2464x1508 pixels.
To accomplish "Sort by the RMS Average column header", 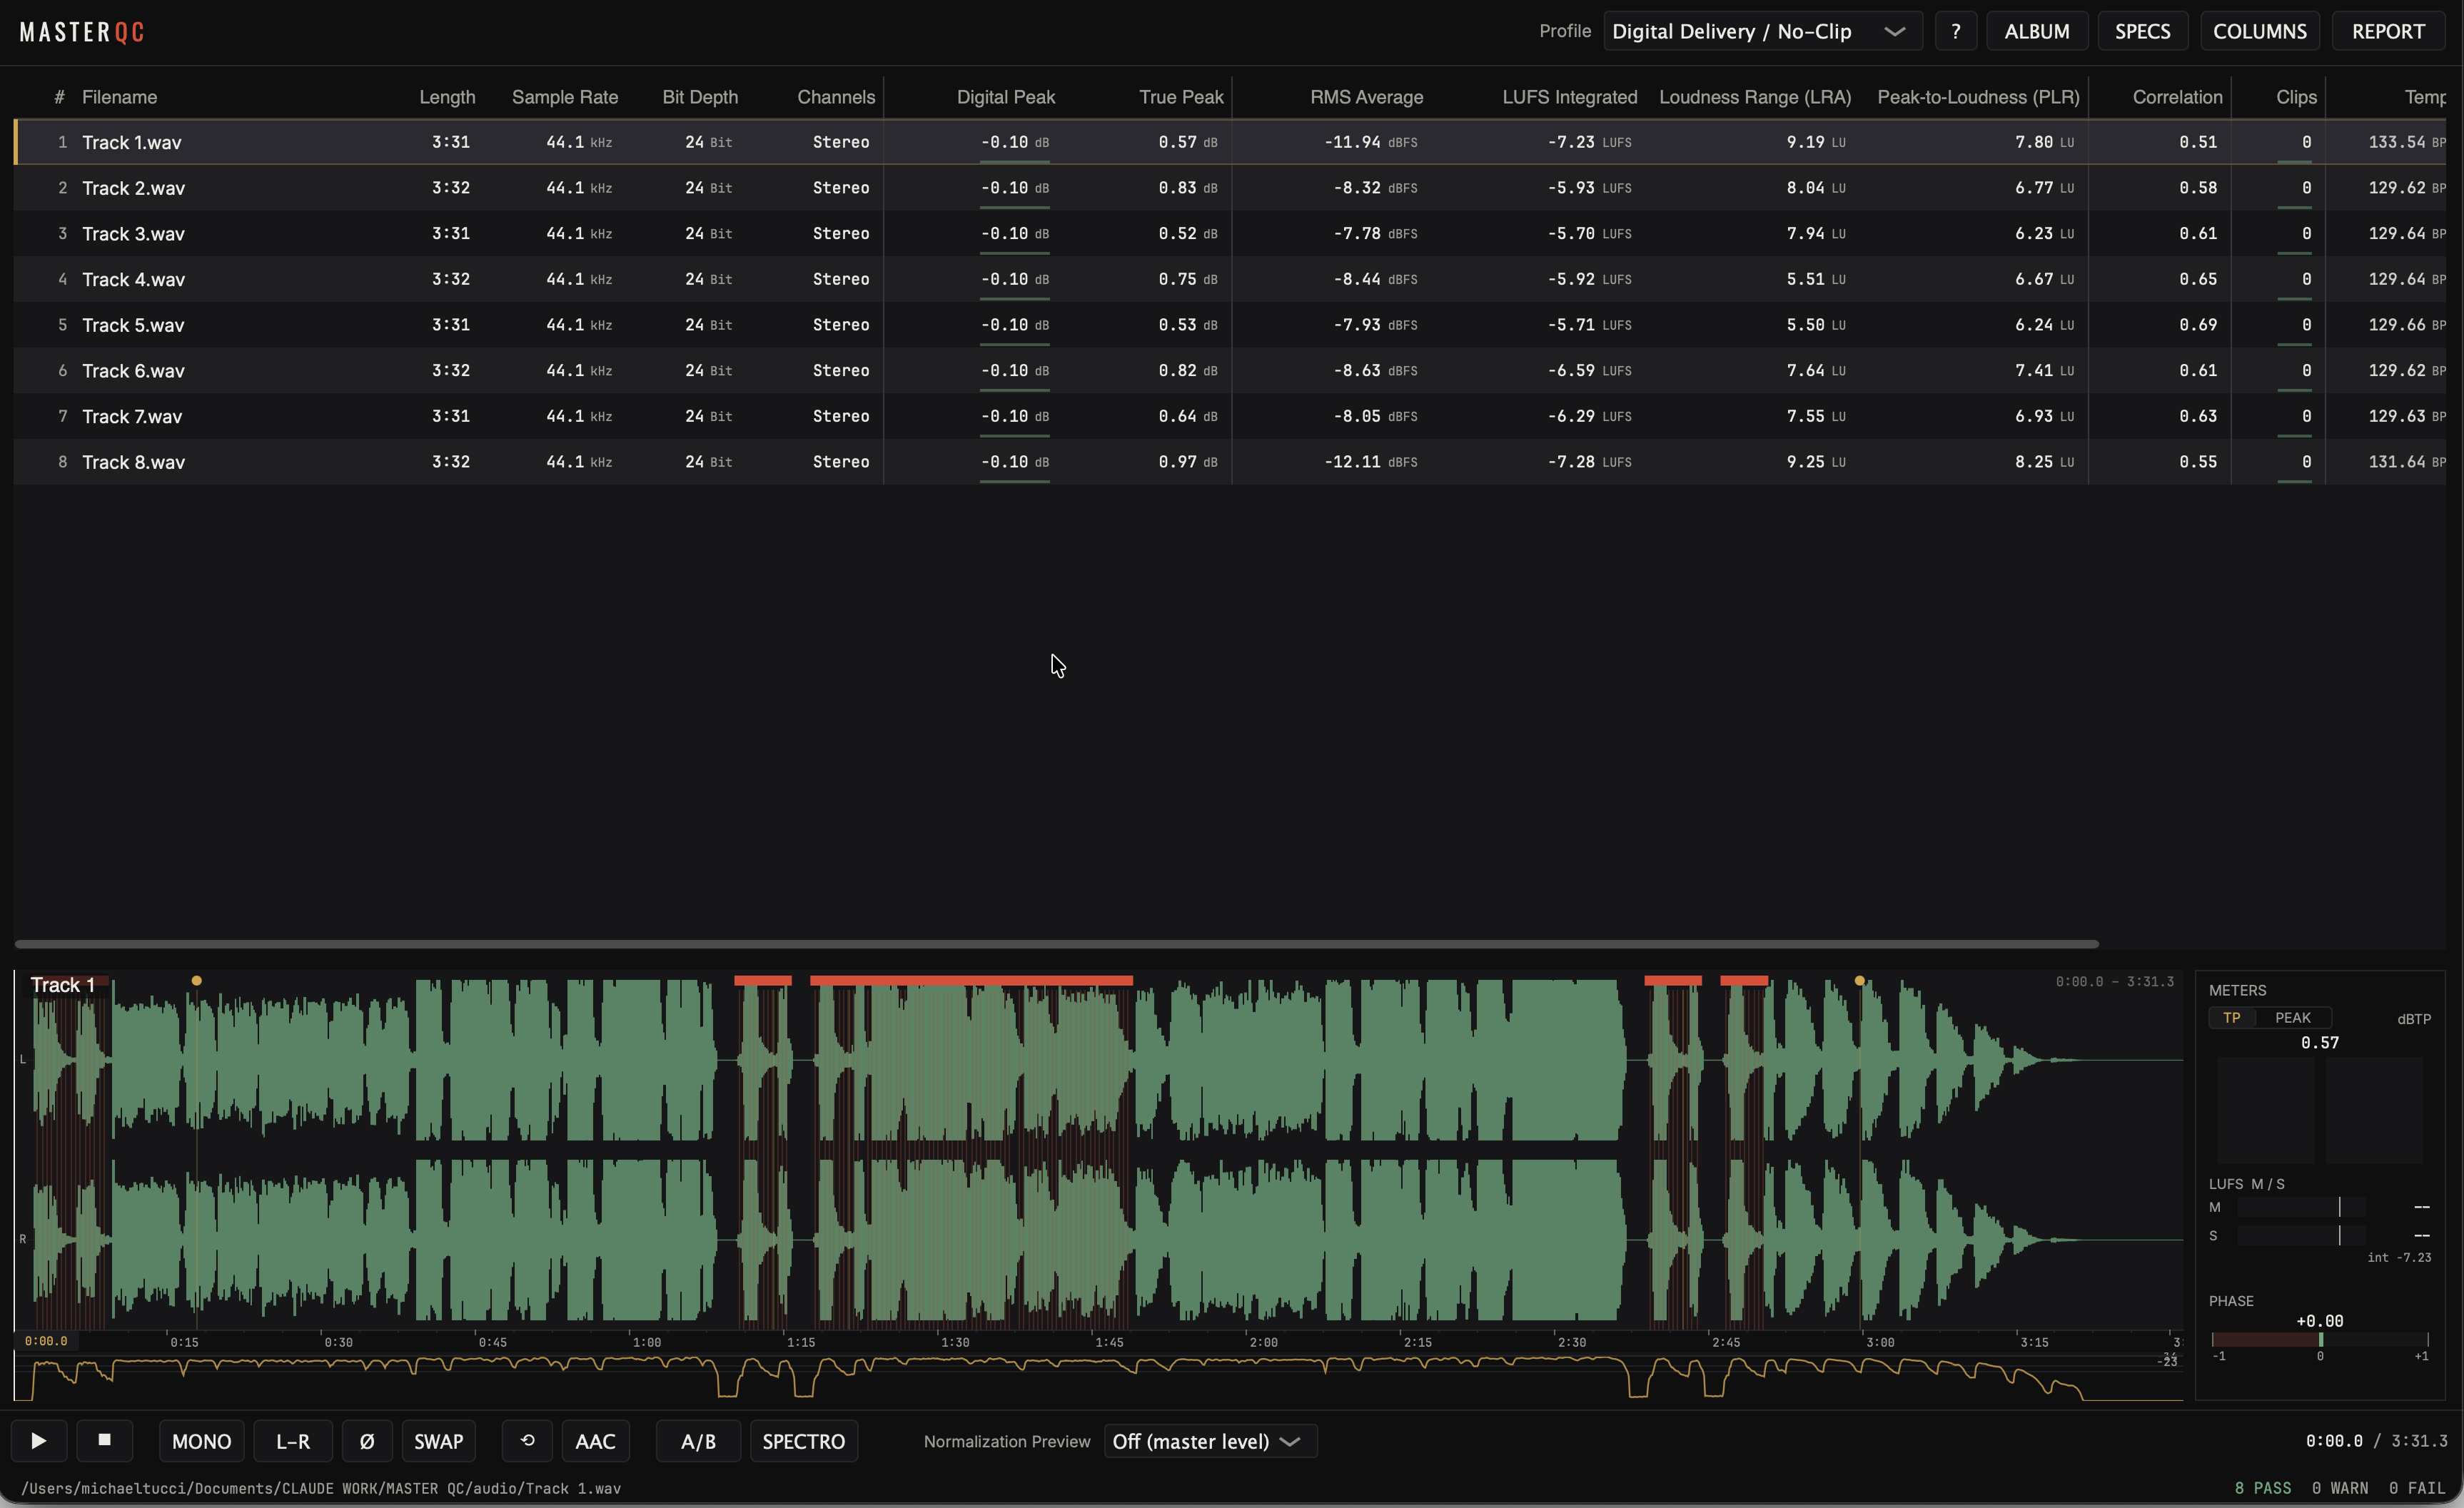I will pyautogui.click(x=1366, y=97).
